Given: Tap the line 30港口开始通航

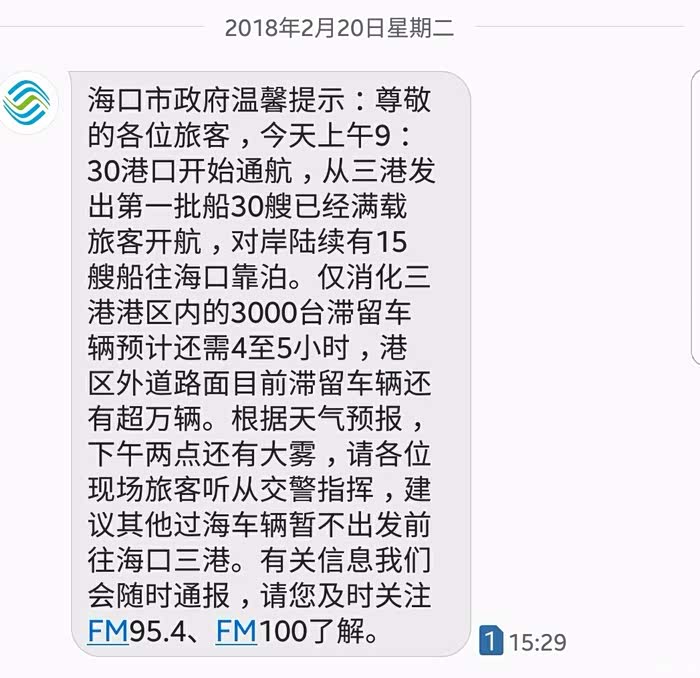Looking at the screenshot, I should tap(190, 171).
